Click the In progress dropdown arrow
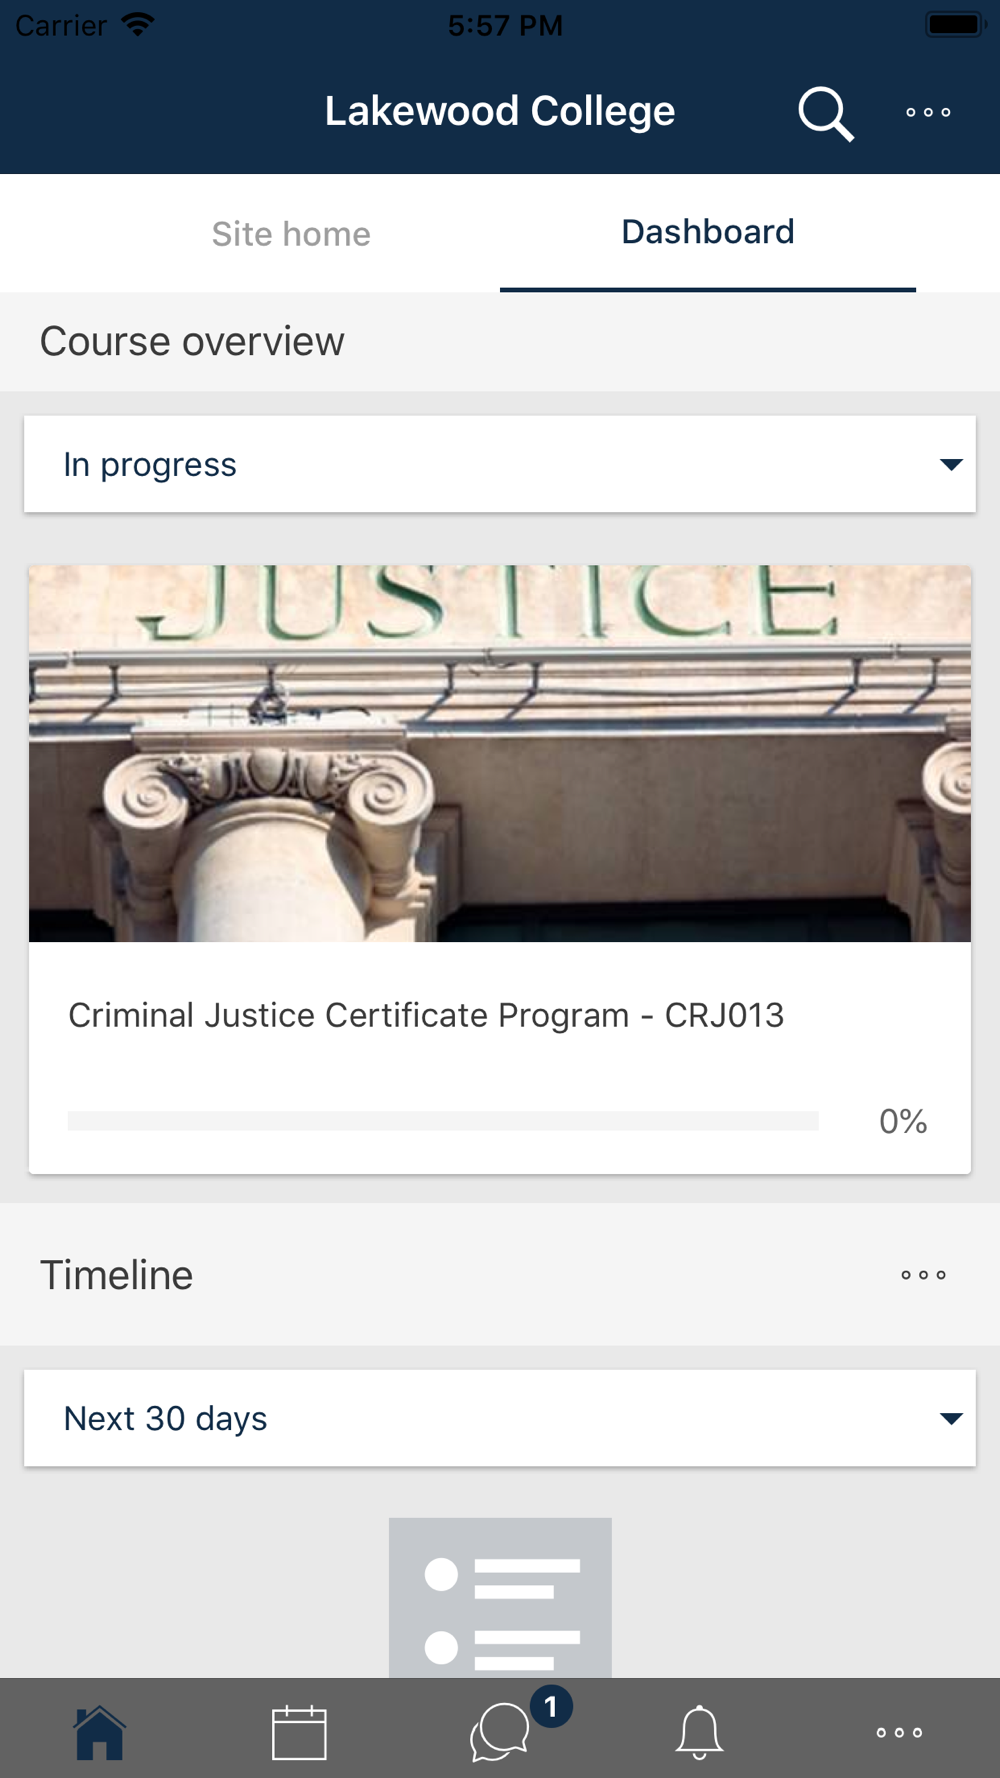The height and width of the screenshot is (1778, 1000). tap(951, 464)
